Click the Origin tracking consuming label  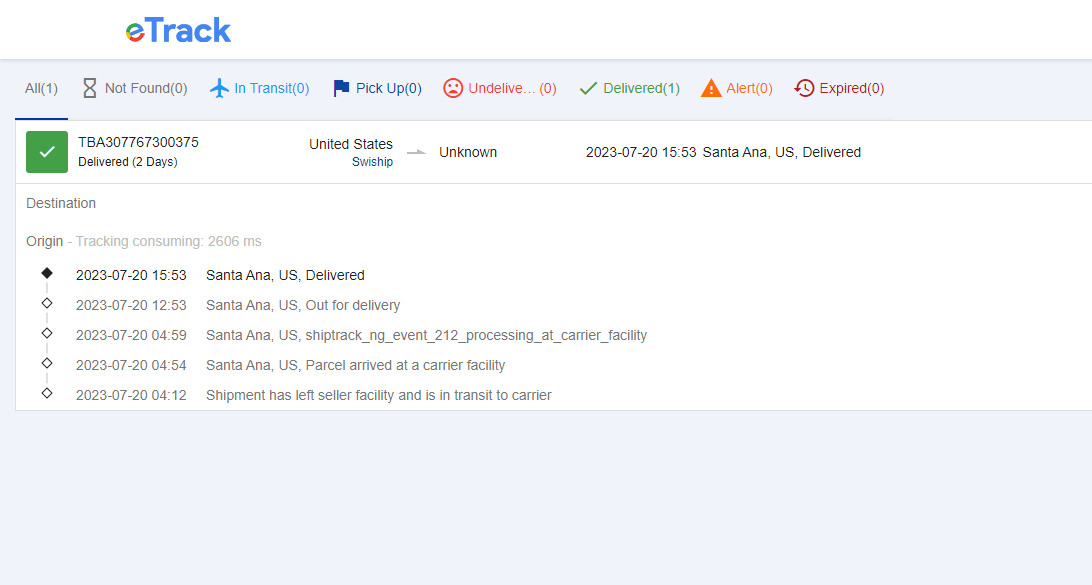144,241
